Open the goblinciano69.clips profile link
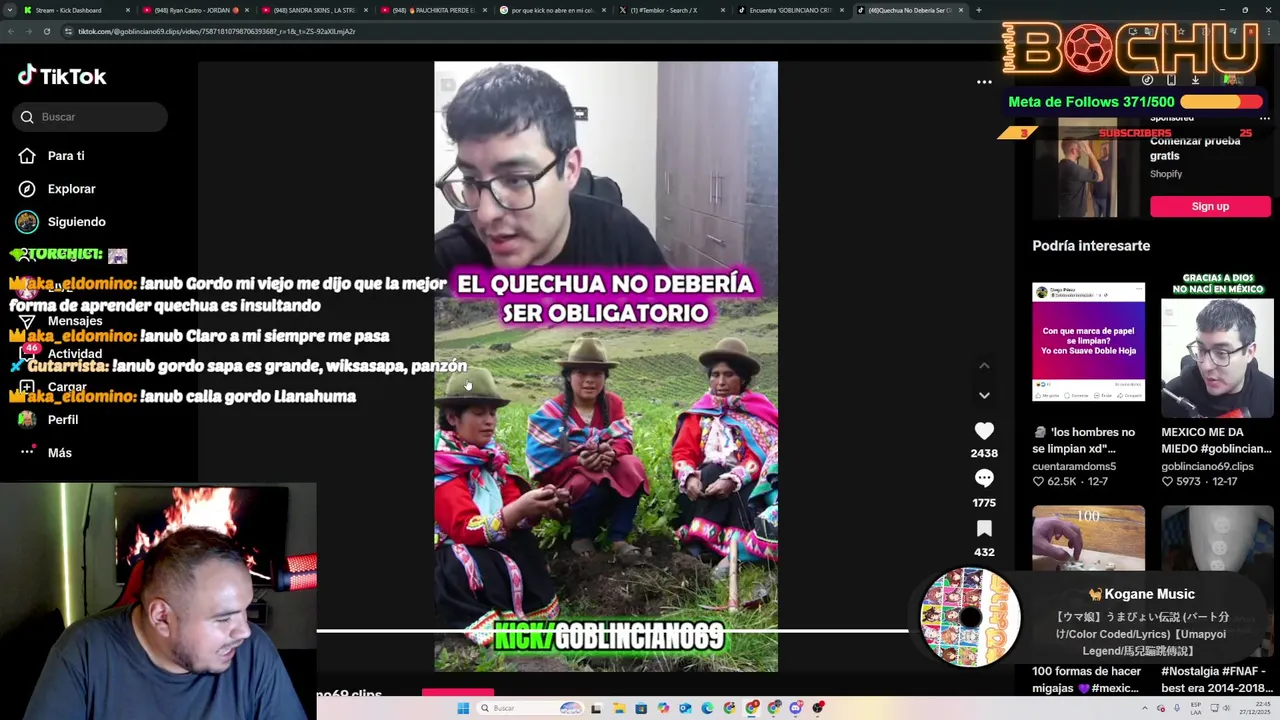The image size is (1280, 720). click(1207, 466)
